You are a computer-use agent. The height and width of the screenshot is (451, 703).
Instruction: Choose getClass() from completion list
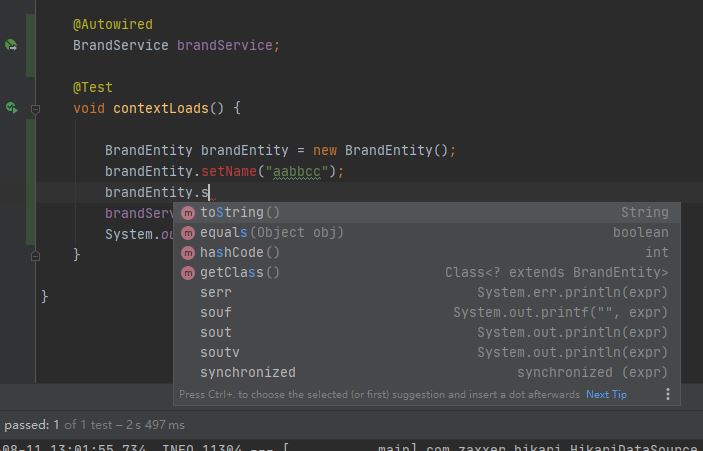tap(427, 273)
